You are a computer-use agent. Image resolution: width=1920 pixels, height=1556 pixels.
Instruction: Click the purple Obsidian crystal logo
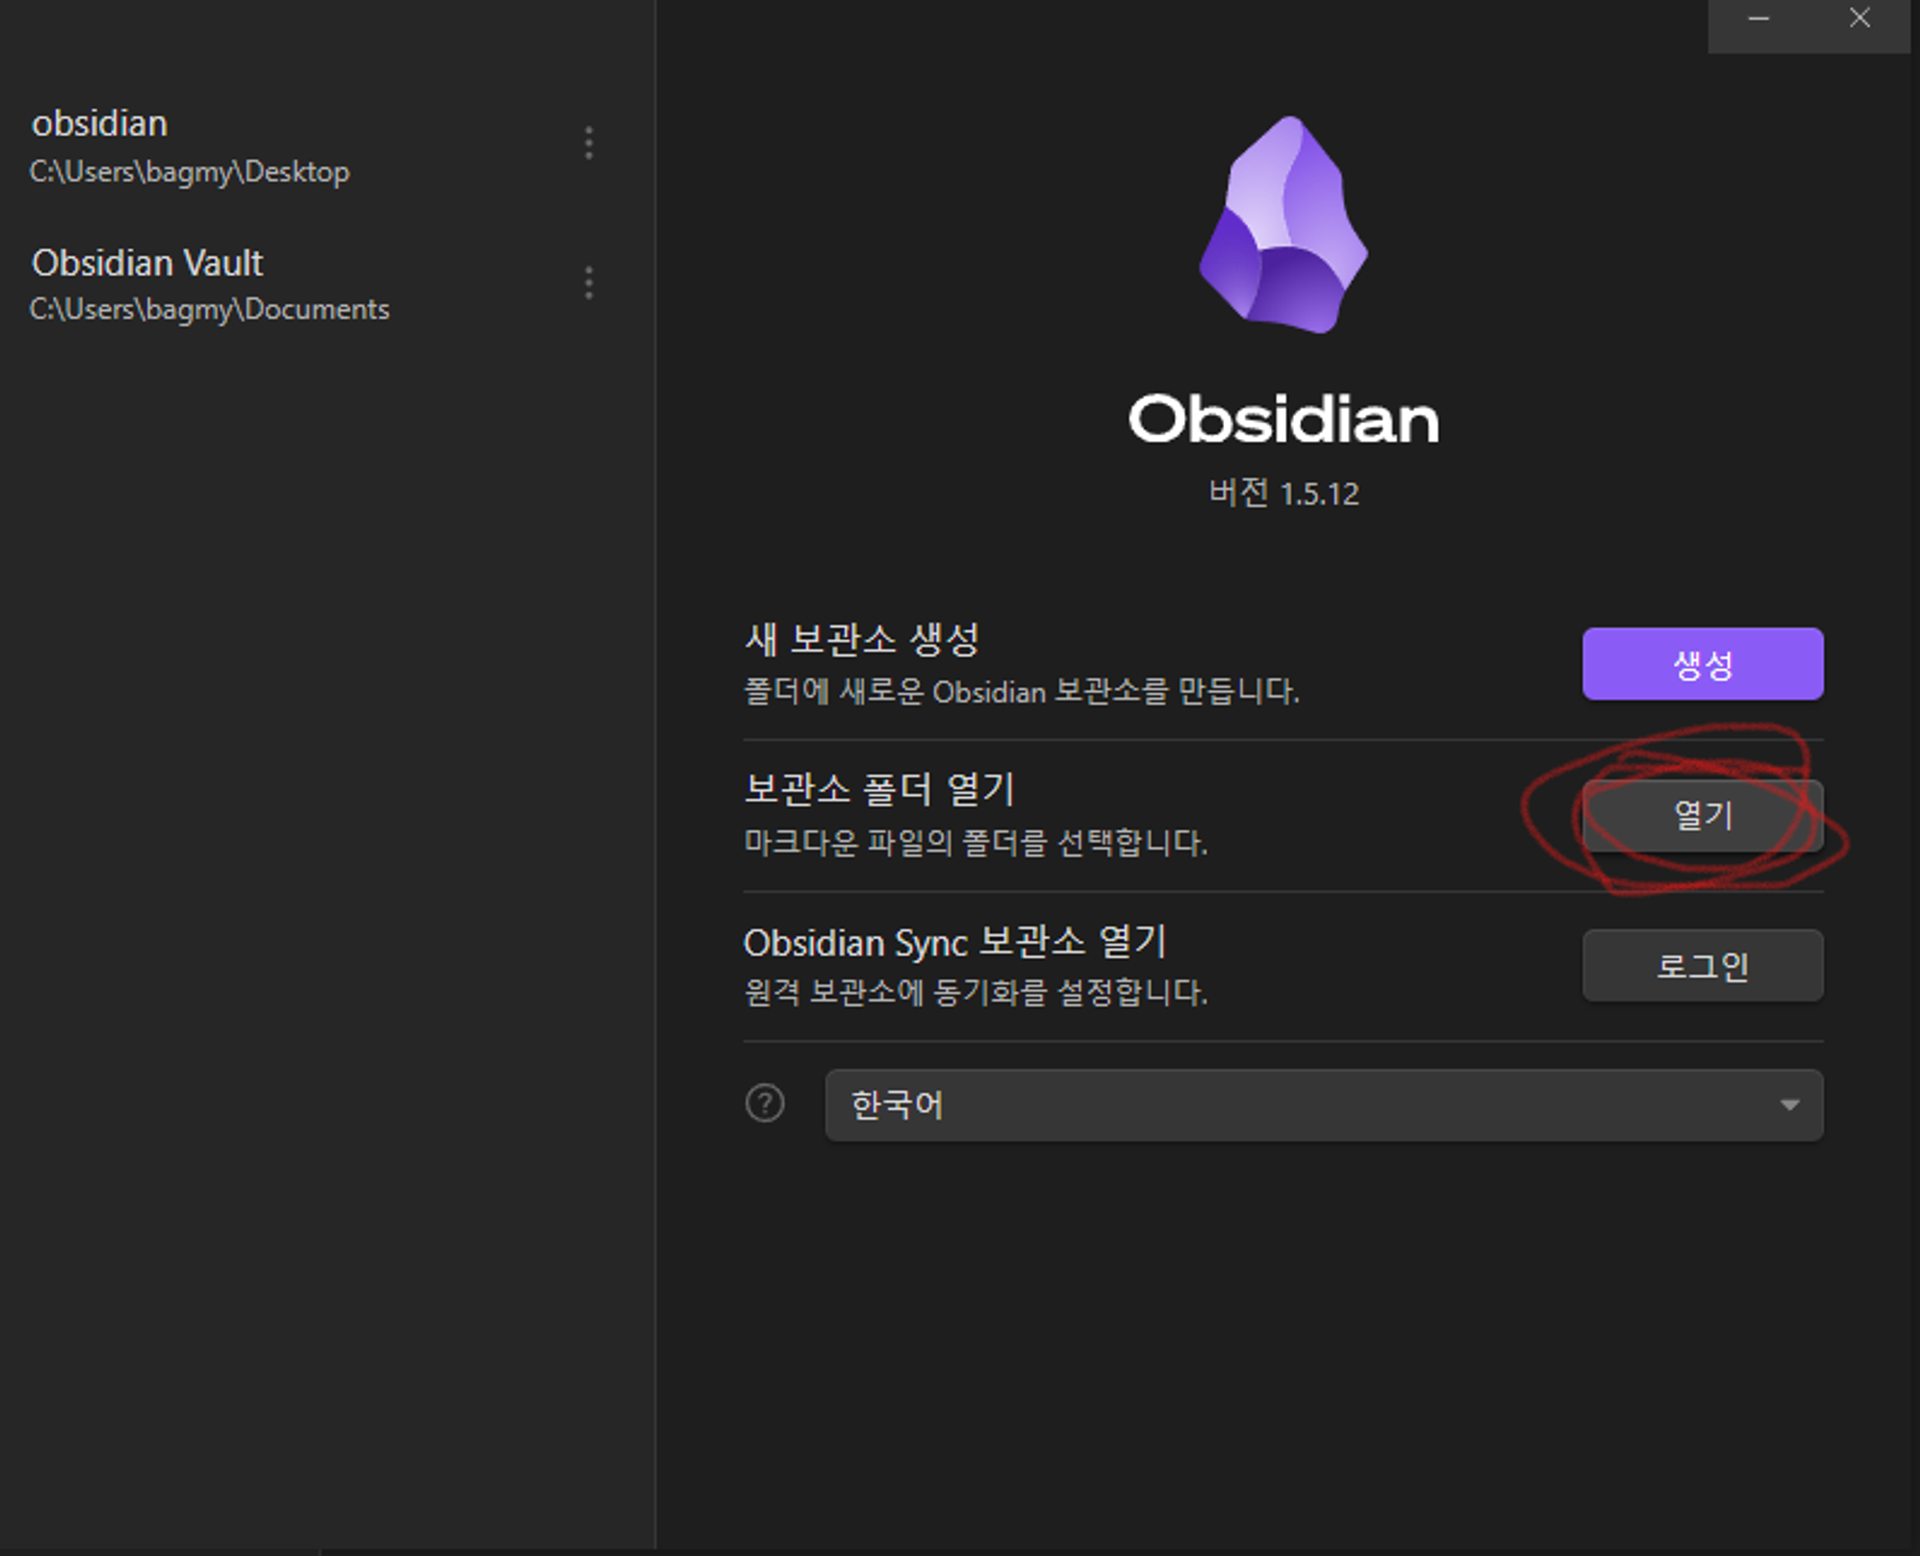pos(1284,225)
